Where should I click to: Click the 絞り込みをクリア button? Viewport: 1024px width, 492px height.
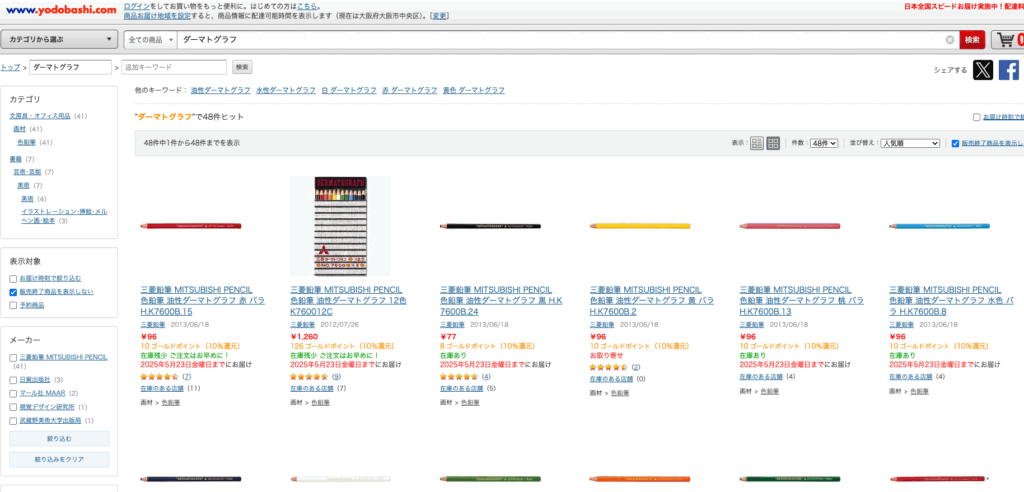59,459
